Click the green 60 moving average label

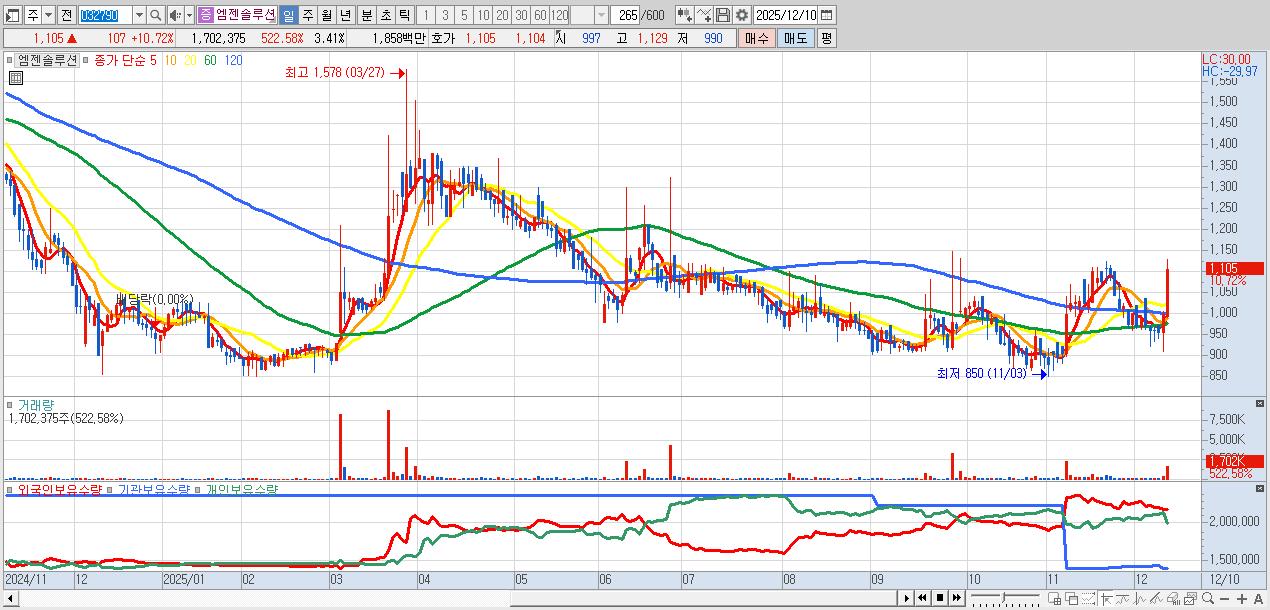coord(210,60)
